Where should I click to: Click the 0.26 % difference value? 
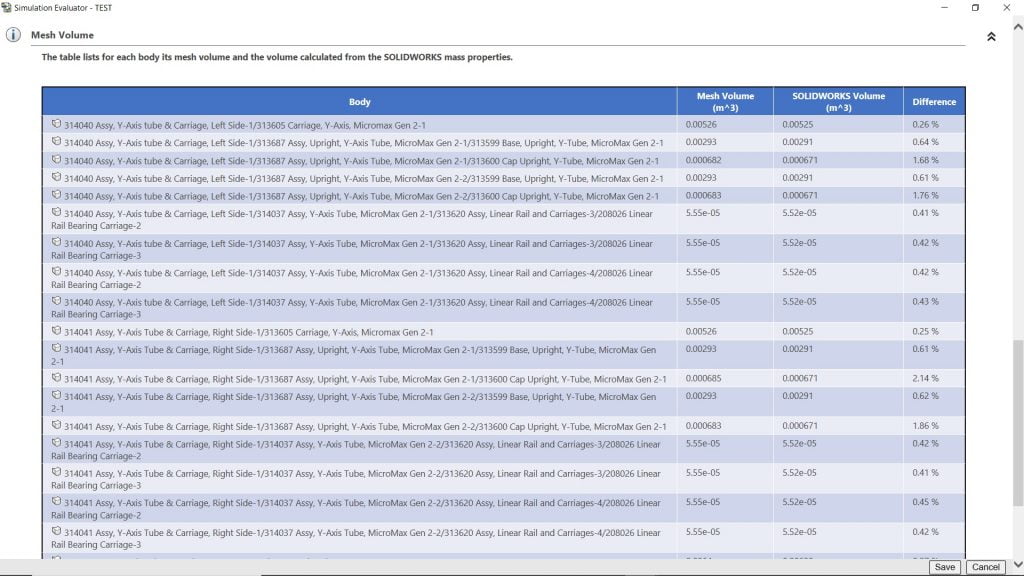[x=925, y=124]
